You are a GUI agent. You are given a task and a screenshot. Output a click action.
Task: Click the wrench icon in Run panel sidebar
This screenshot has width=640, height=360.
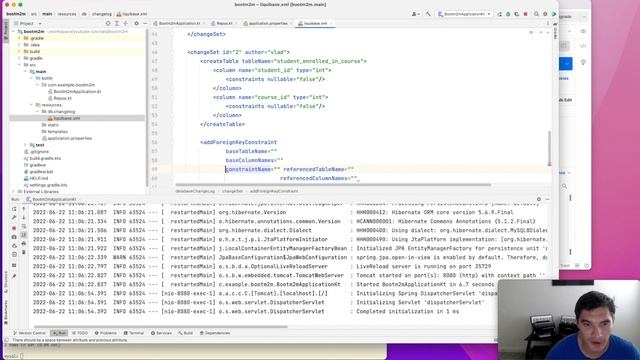tap(14, 218)
